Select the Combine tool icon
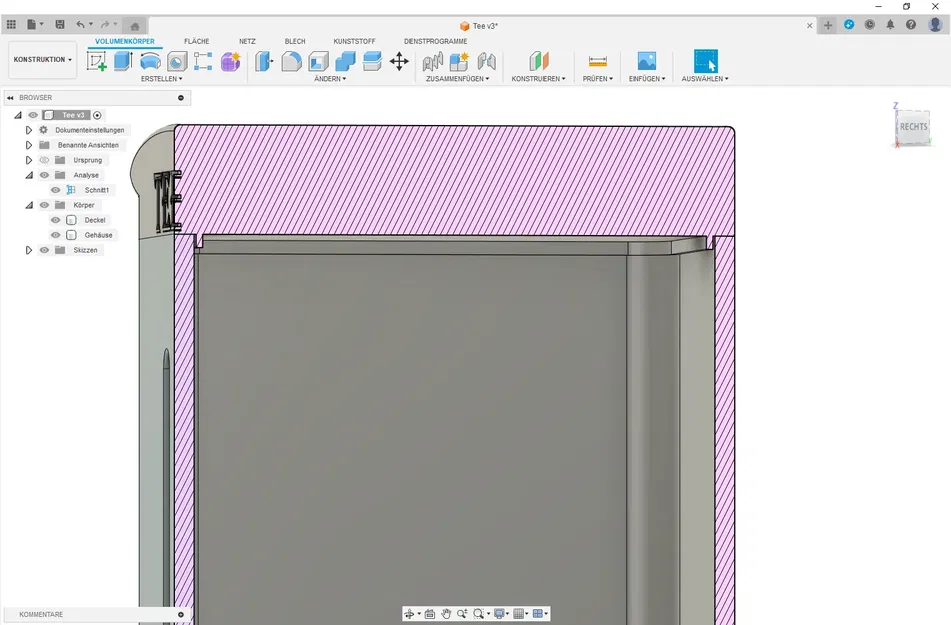The height and width of the screenshot is (625, 951). 345,61
